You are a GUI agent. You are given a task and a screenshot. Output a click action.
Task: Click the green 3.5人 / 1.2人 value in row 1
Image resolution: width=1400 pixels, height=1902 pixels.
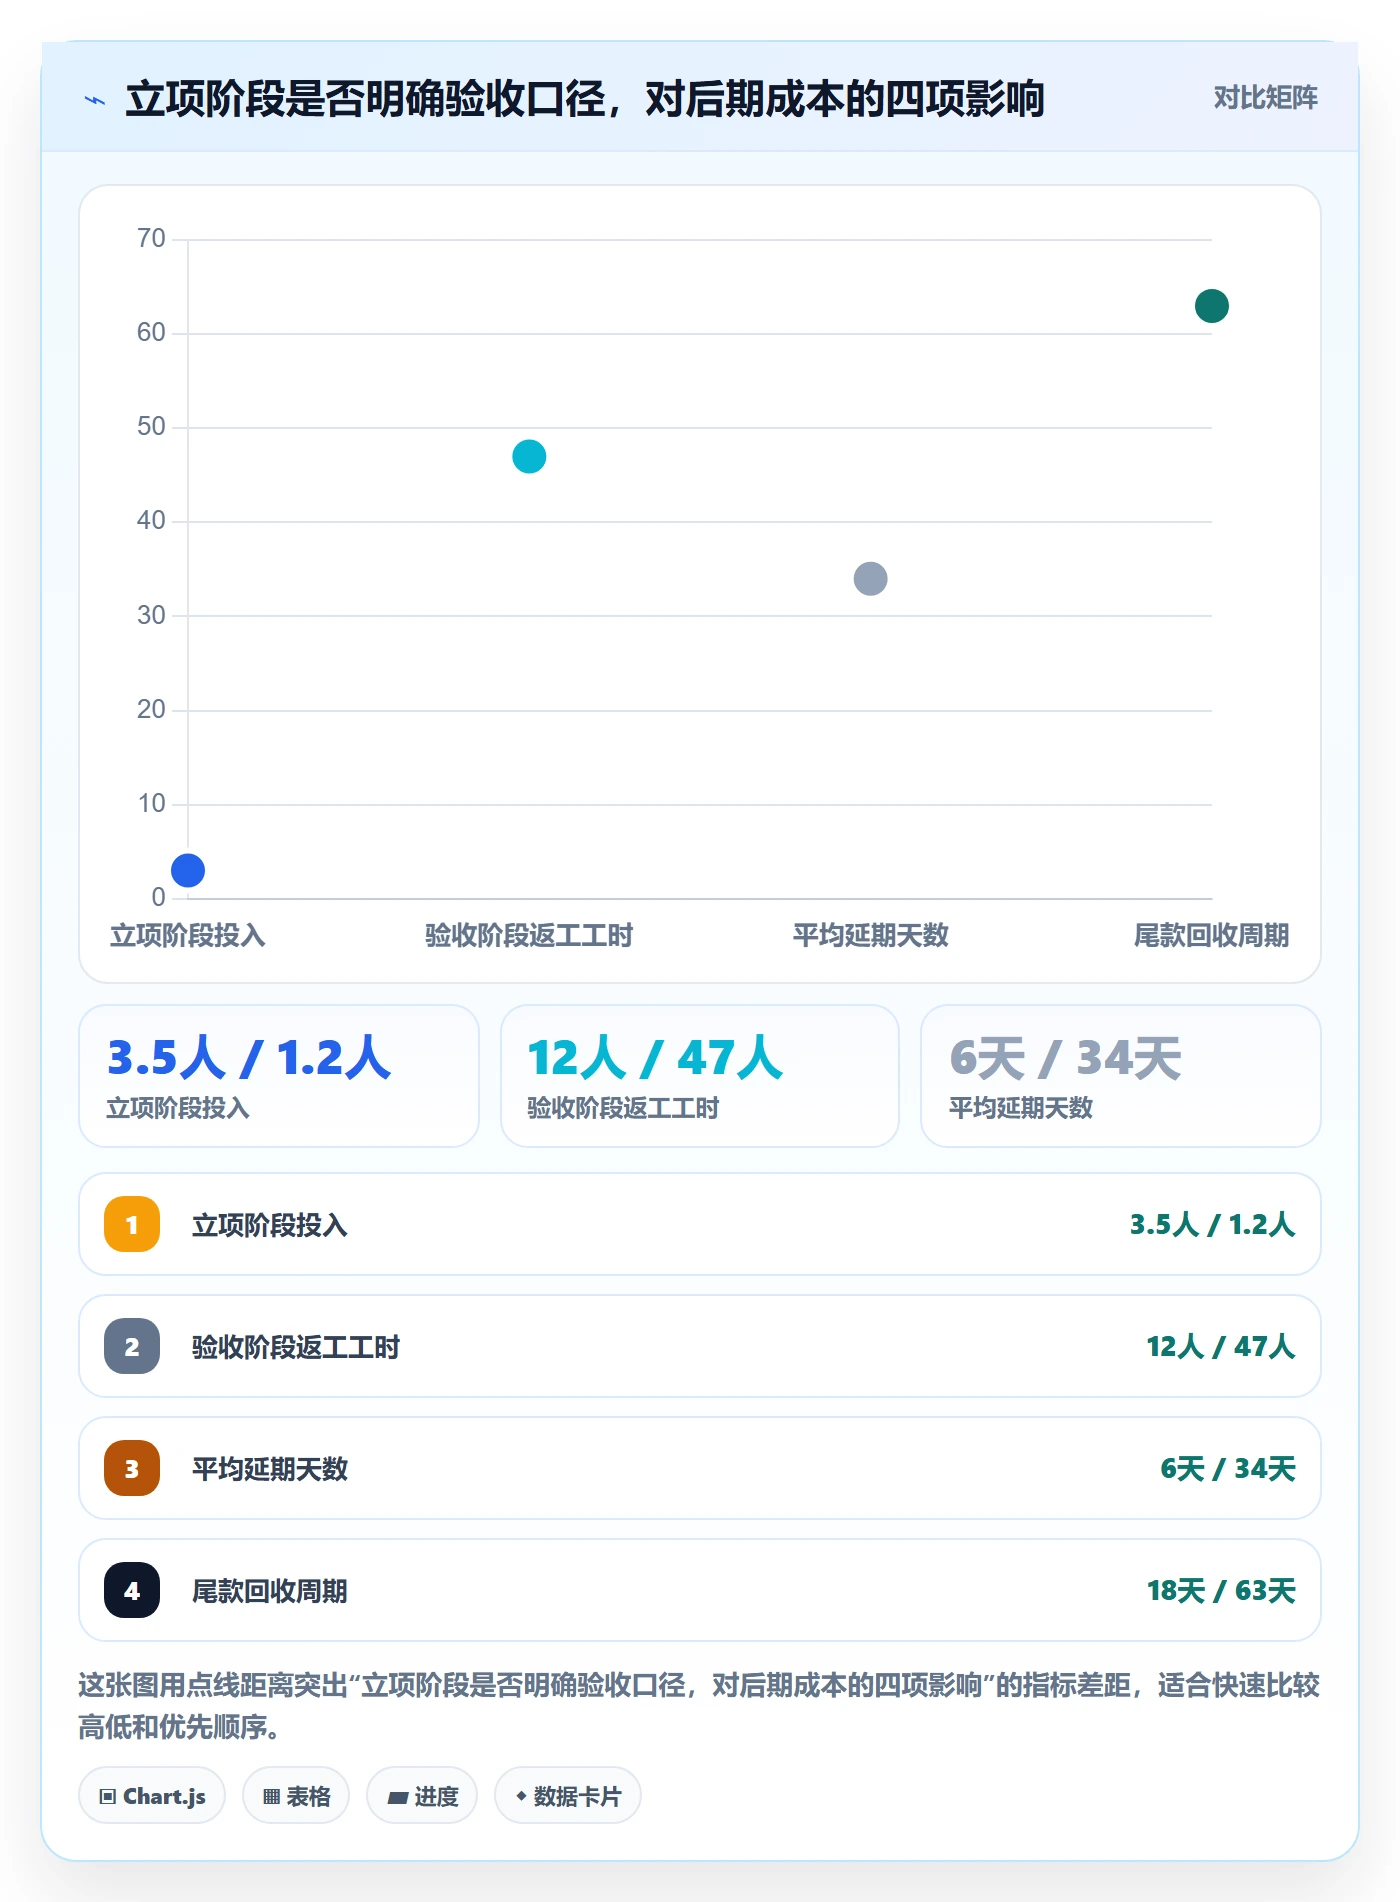pyautogui.click(x=1213, y=1225)
